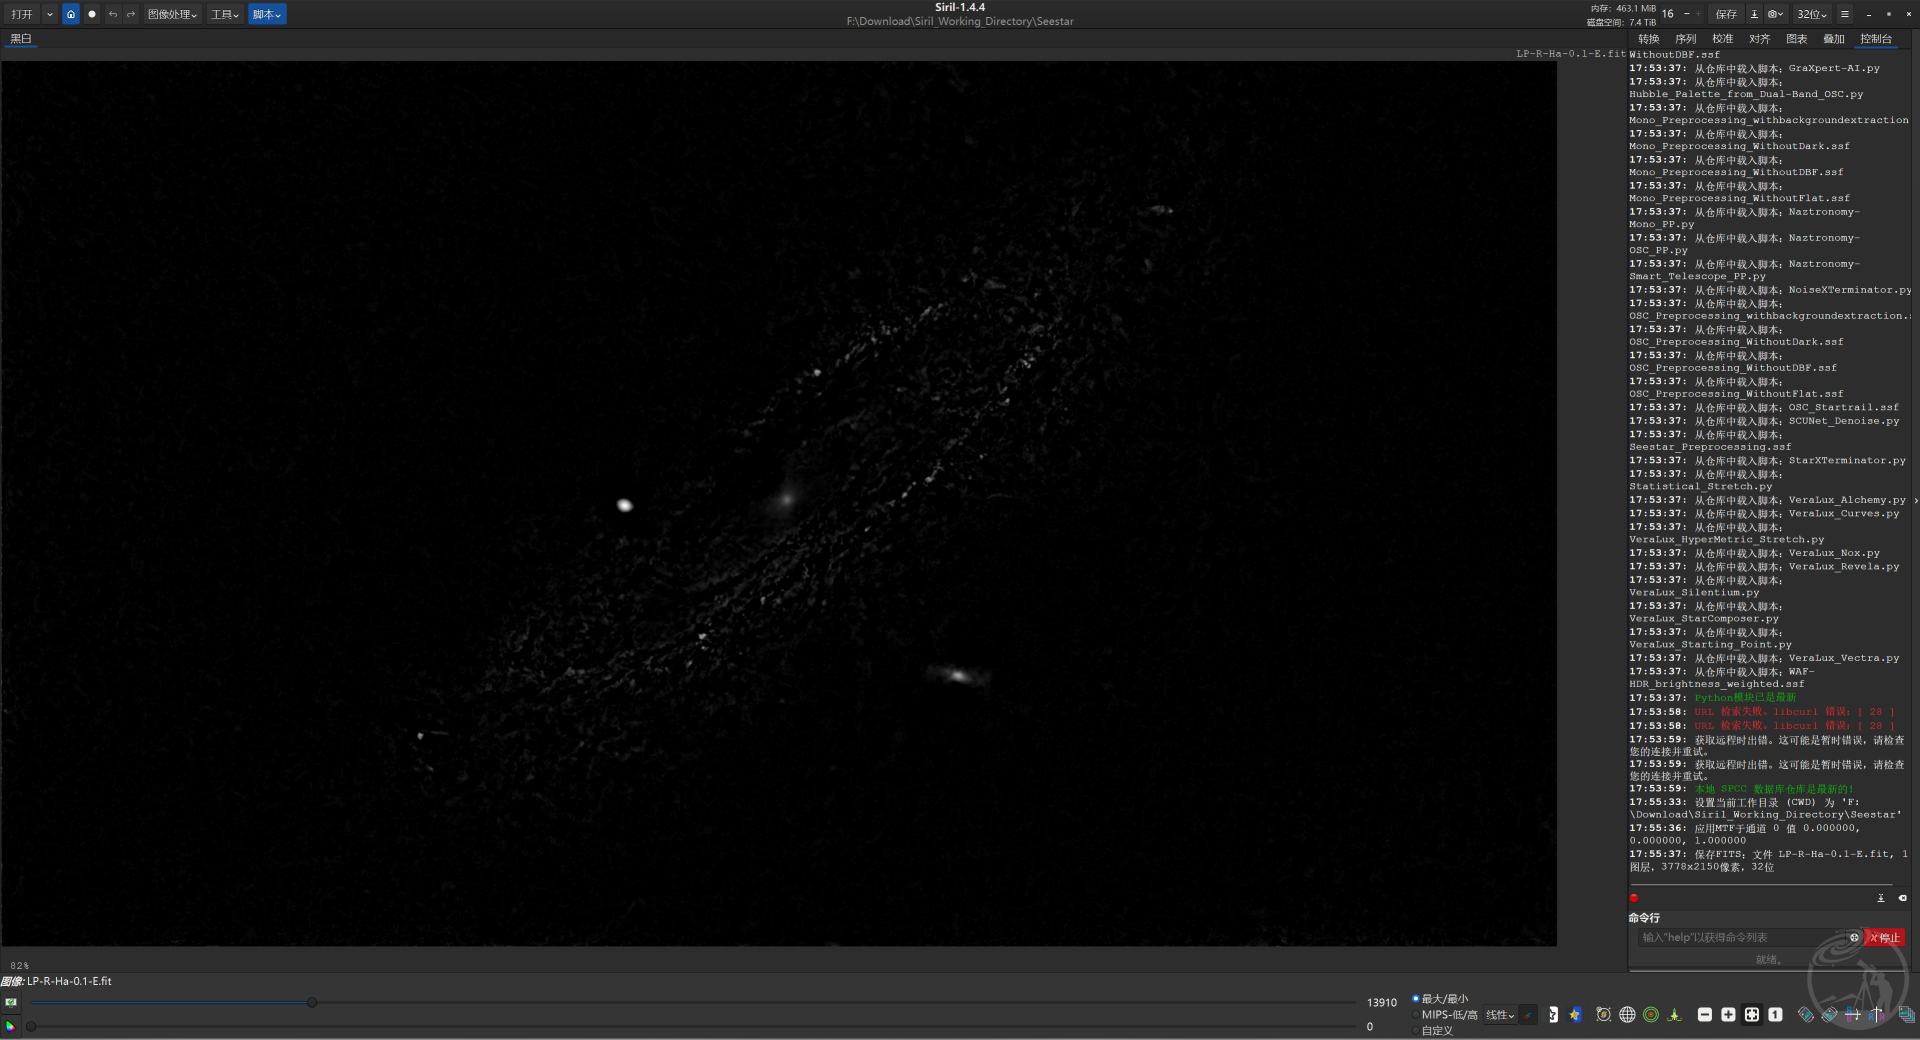Screen dimensions: 1920x1040
Task: Expand the 线性 display mode dropdown
Action: pyautogui.click(x=1500, y=1015)
